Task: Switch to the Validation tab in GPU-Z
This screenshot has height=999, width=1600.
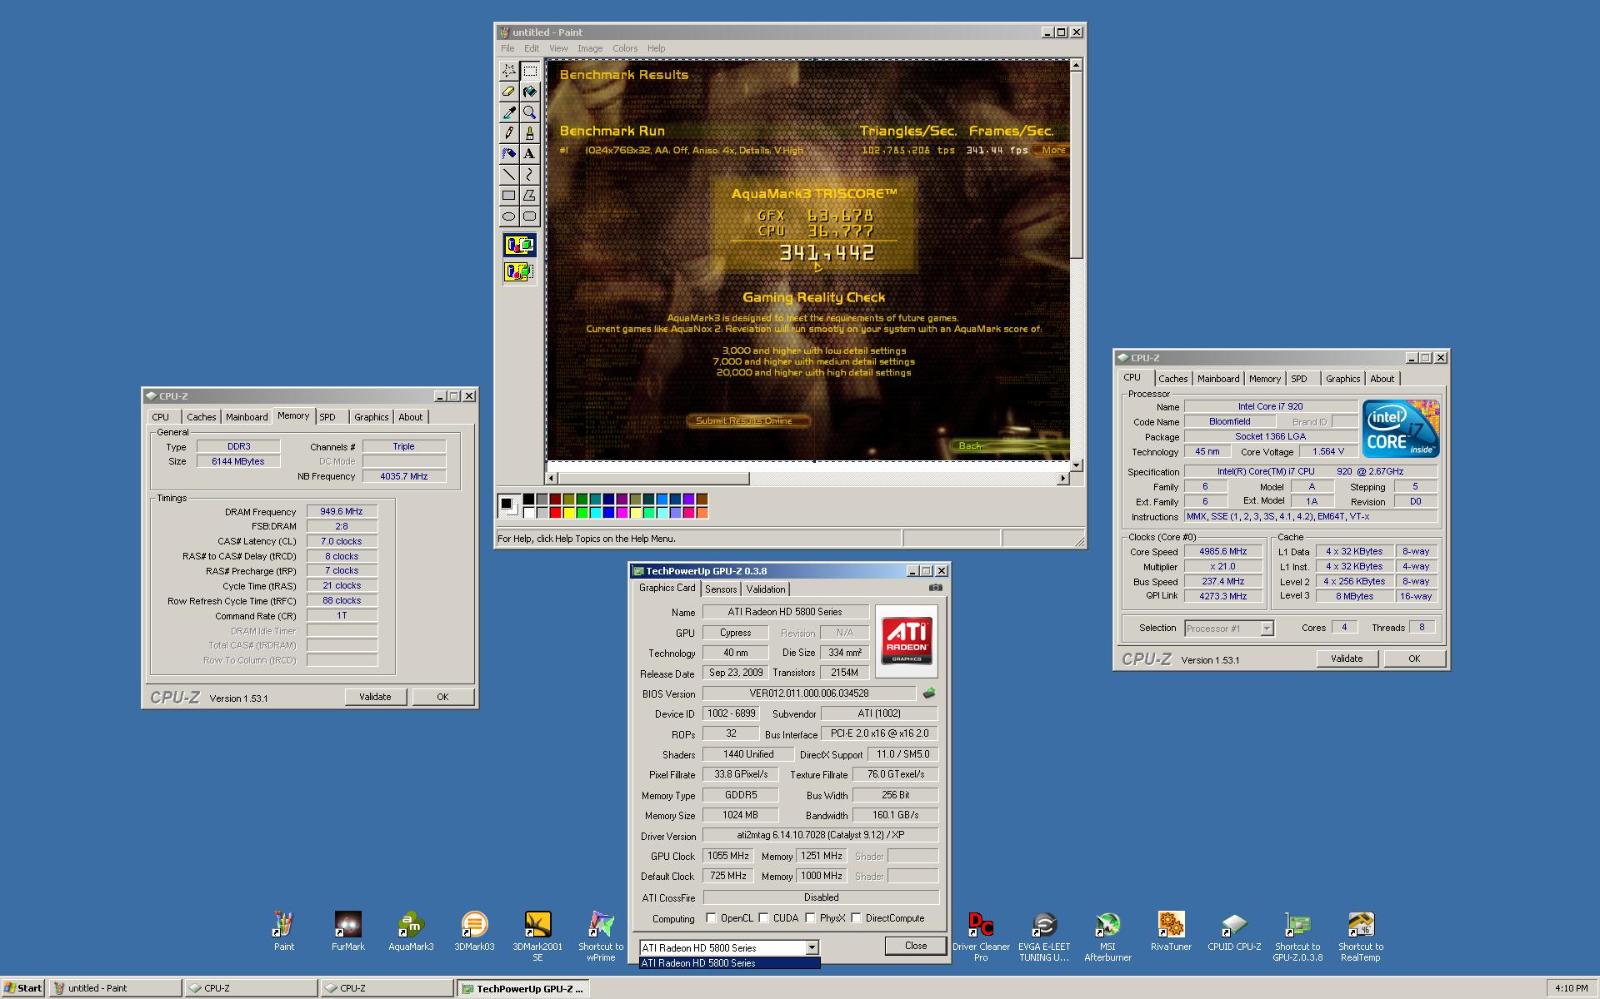Action: point(766,589)
